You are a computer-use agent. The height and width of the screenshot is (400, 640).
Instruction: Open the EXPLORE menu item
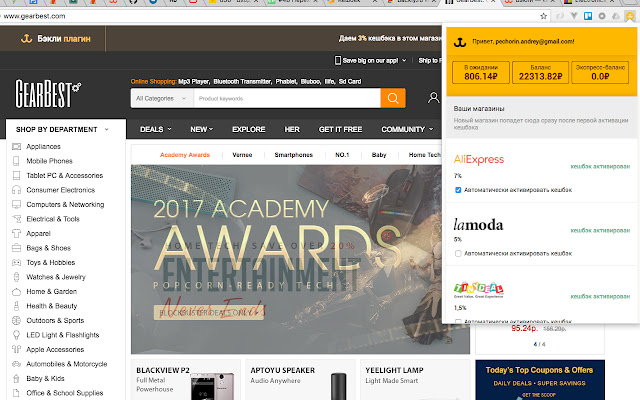(x=249, y=129)
